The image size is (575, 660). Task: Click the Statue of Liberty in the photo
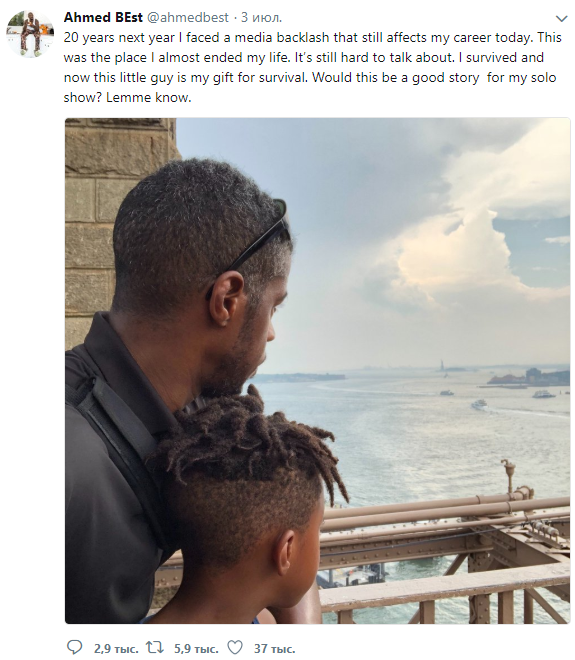point(442,365)
